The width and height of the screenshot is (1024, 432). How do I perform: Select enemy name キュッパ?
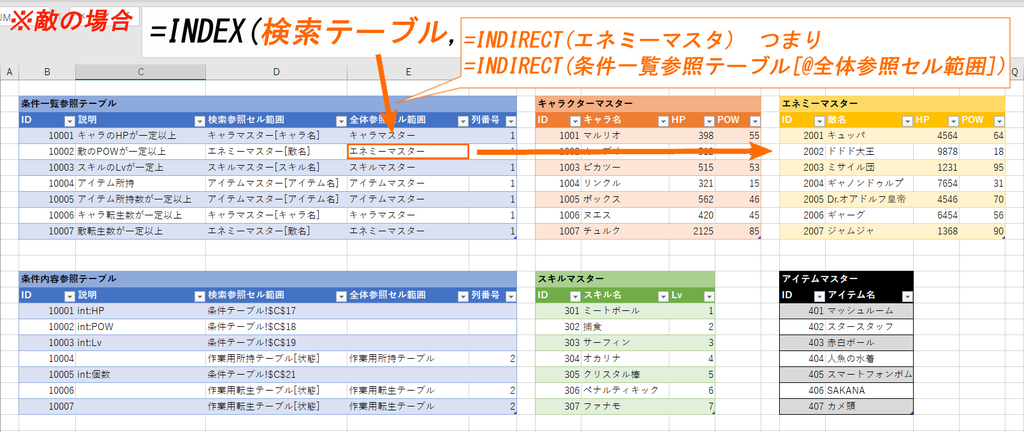(869, 136)
